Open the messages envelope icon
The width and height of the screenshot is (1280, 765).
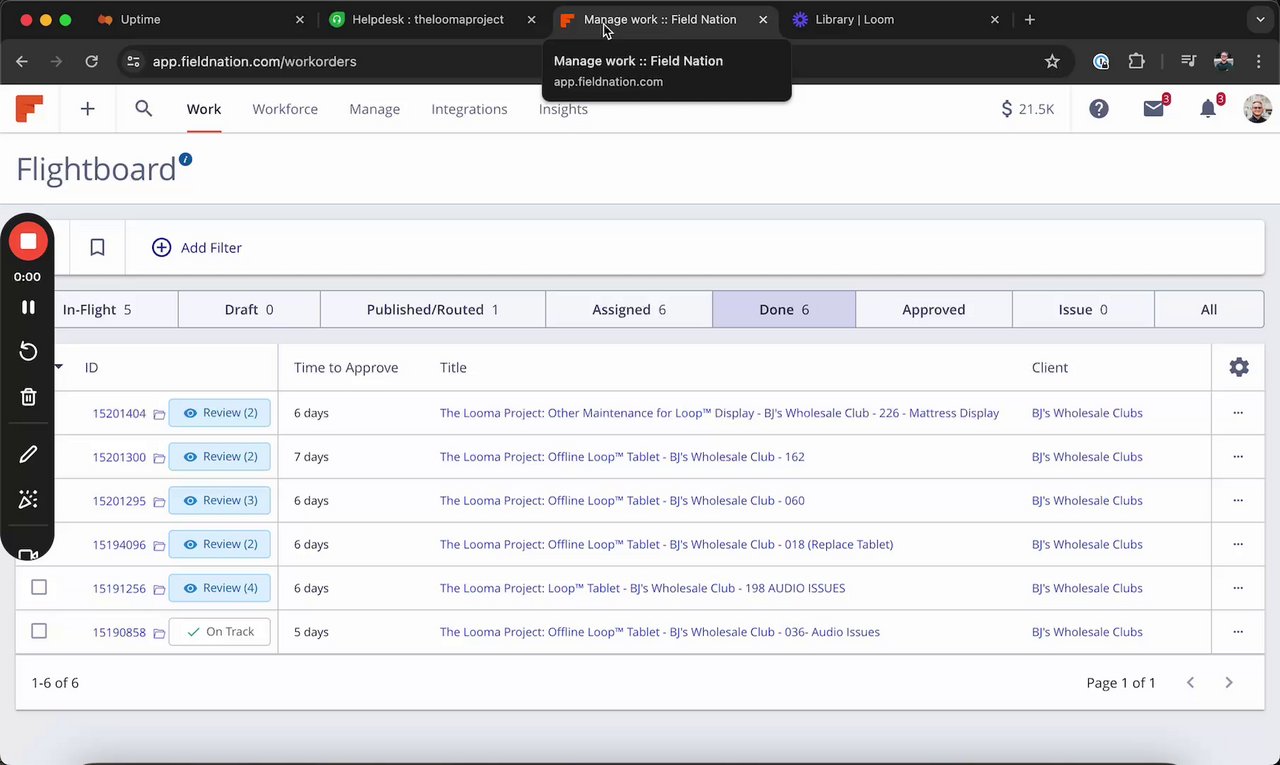tap(1154, 109)
